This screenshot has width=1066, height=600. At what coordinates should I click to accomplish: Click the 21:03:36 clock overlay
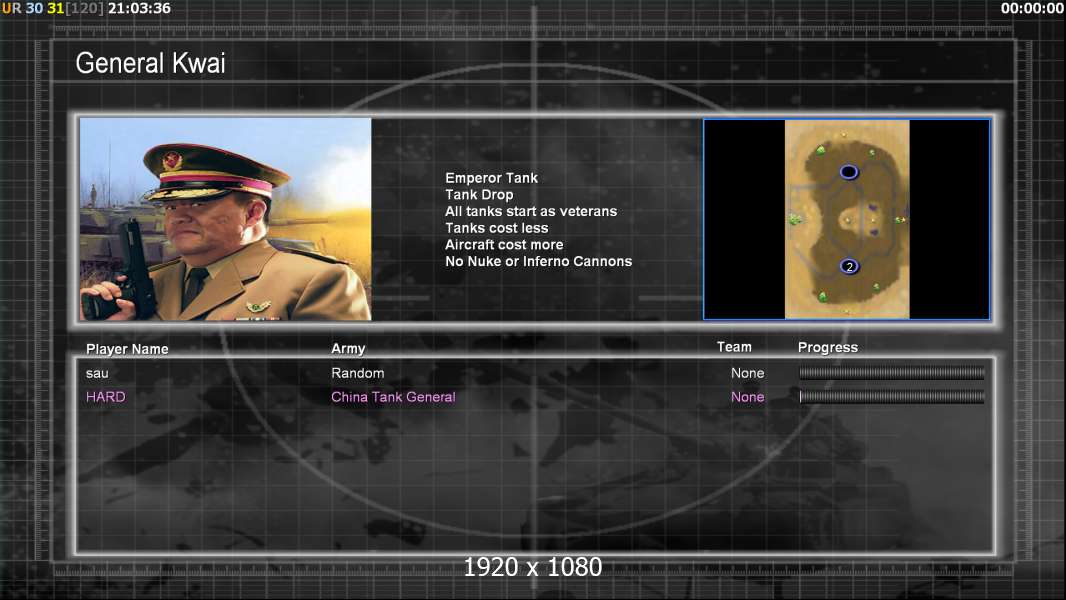click(x=139, y=8)
